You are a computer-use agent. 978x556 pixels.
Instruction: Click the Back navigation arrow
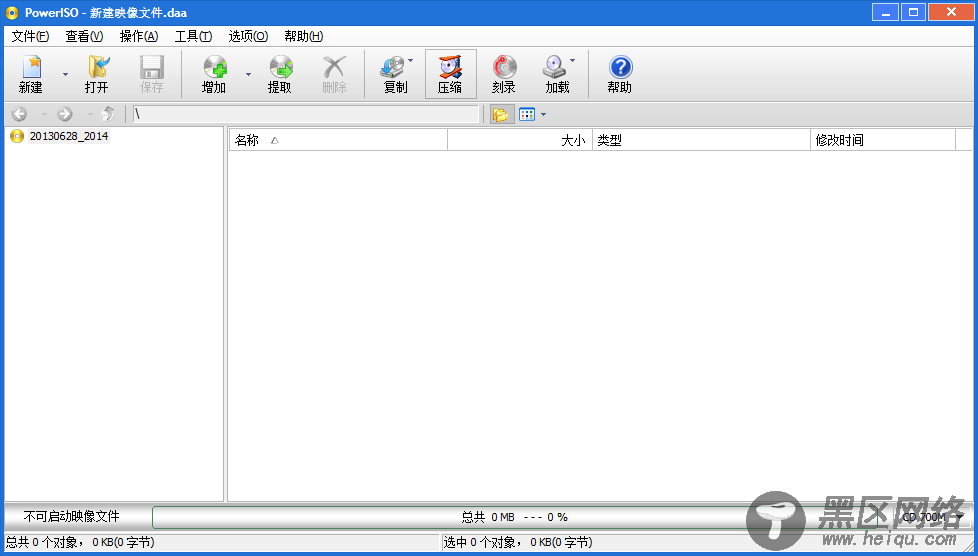point(19,114)
